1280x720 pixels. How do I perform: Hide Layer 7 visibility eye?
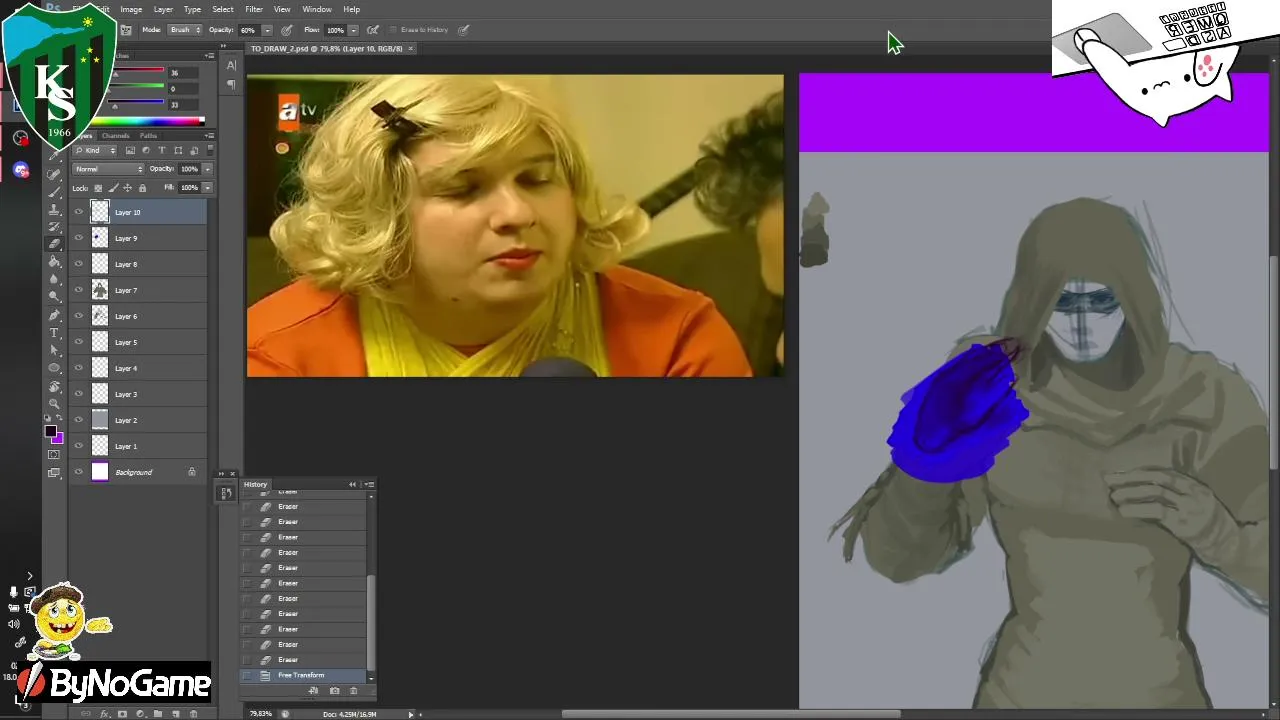click(79, 290)
